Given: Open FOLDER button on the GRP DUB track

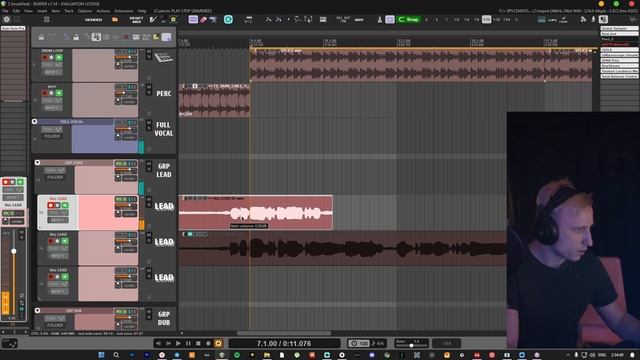Looking at the screenshot, I should (x=55, y=325).
